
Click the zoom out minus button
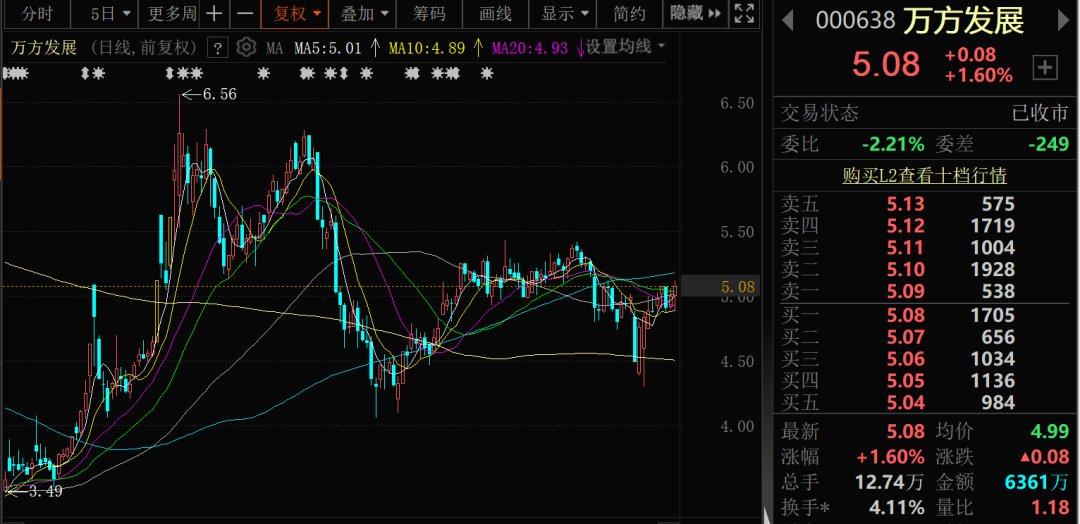(x=244, y=14)
